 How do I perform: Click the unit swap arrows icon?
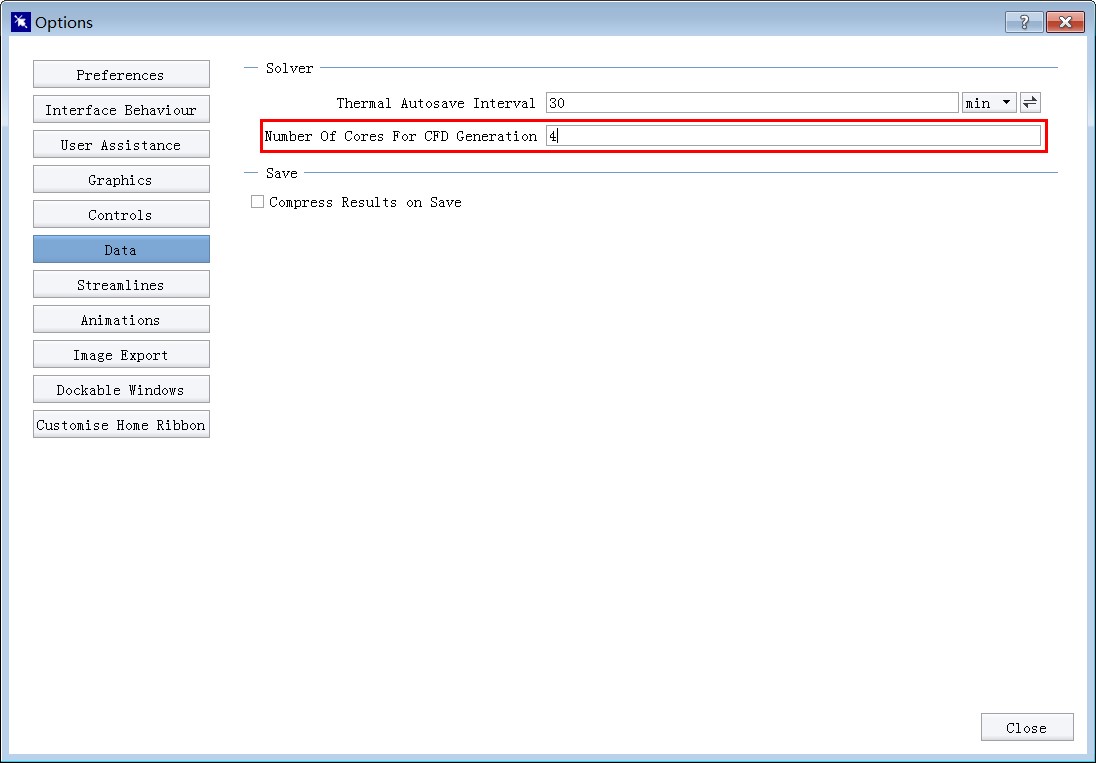tap(1030, 103)
